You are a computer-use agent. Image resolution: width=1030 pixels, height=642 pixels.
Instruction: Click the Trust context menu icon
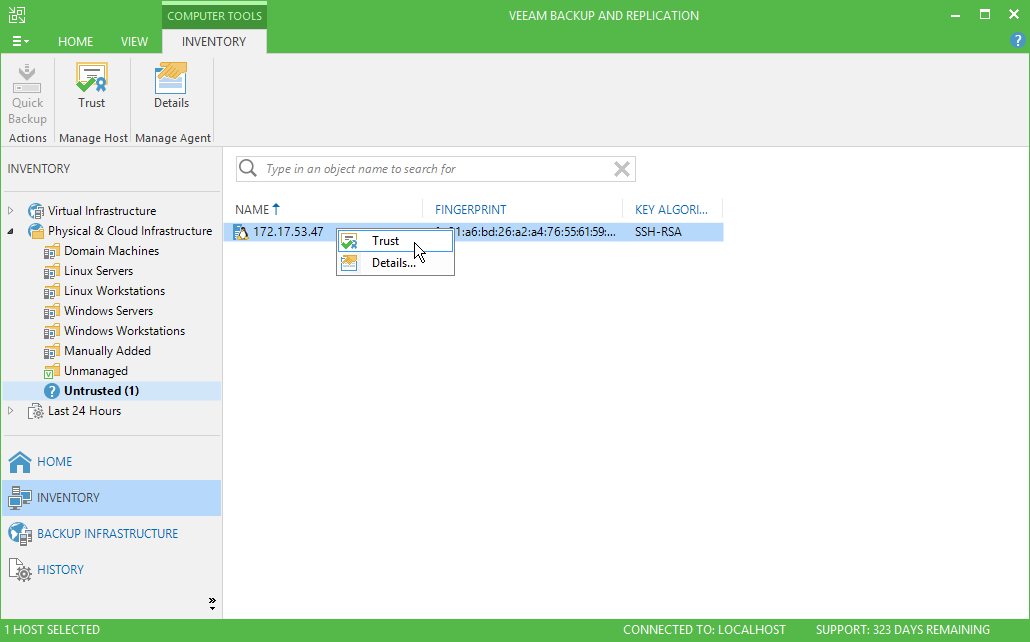click(x=349, y=241)
